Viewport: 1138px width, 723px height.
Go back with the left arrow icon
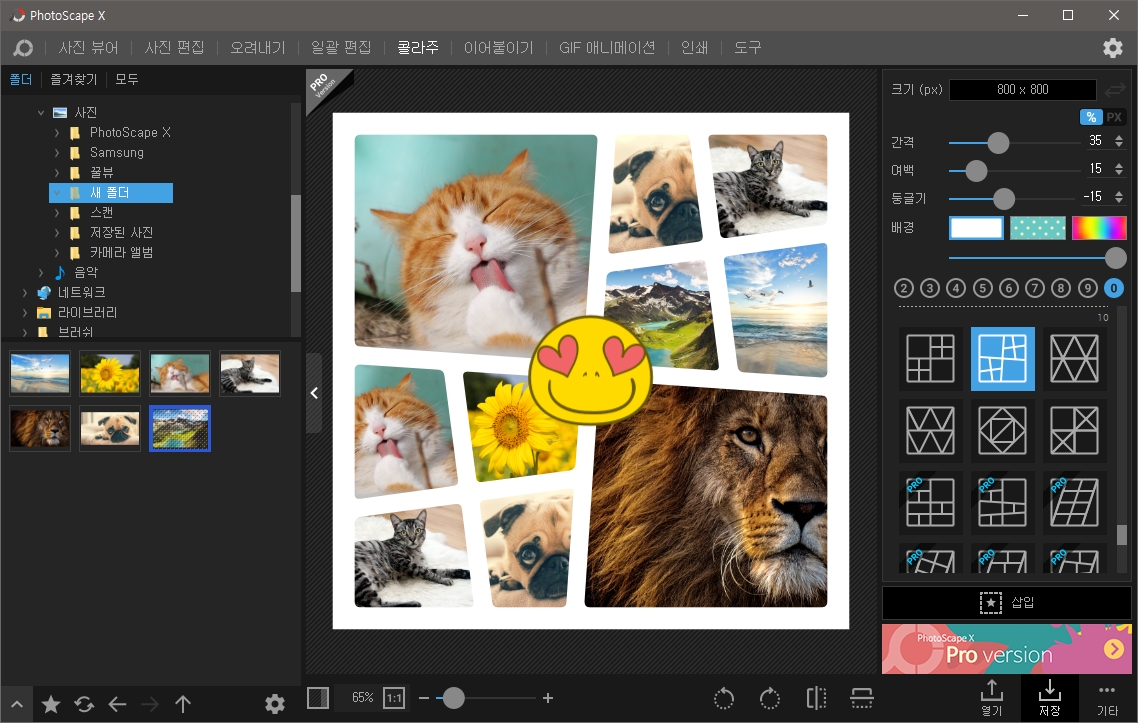[x=117, y=704]
